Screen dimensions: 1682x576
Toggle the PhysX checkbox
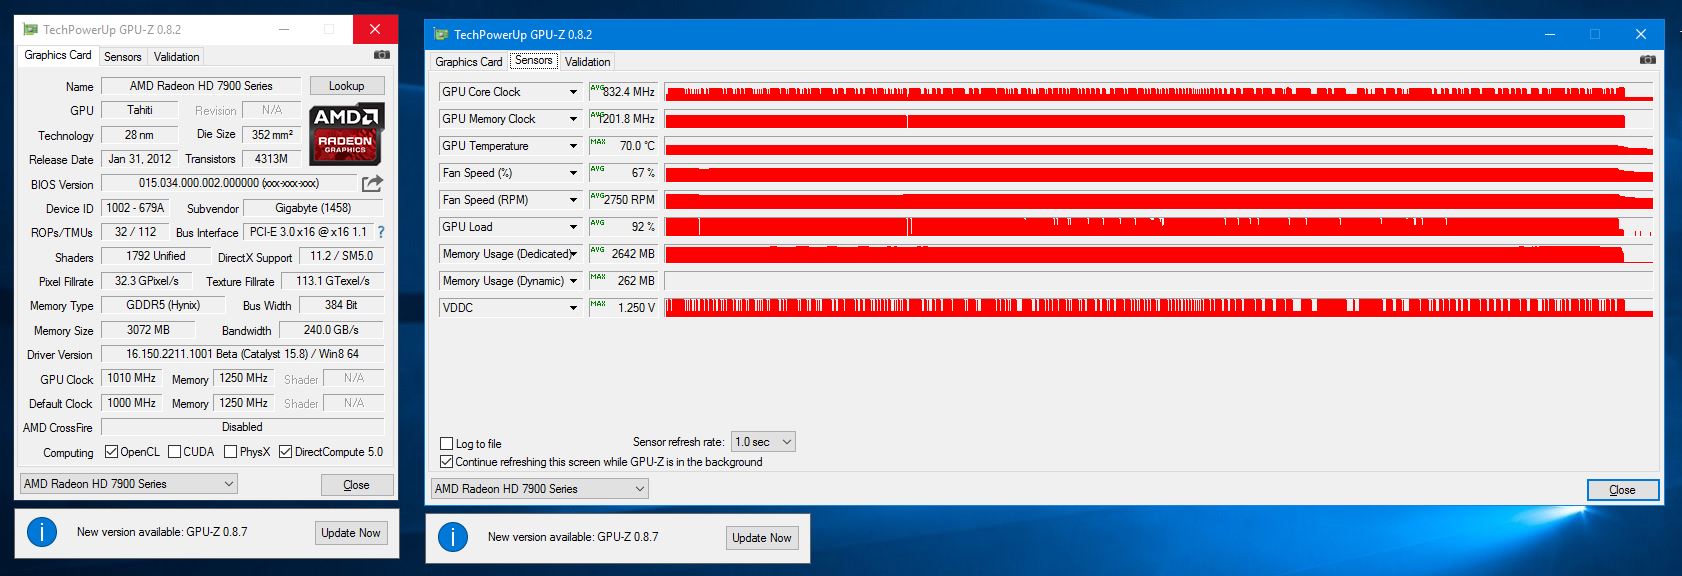pyautogui.click(x=231, y=452)
